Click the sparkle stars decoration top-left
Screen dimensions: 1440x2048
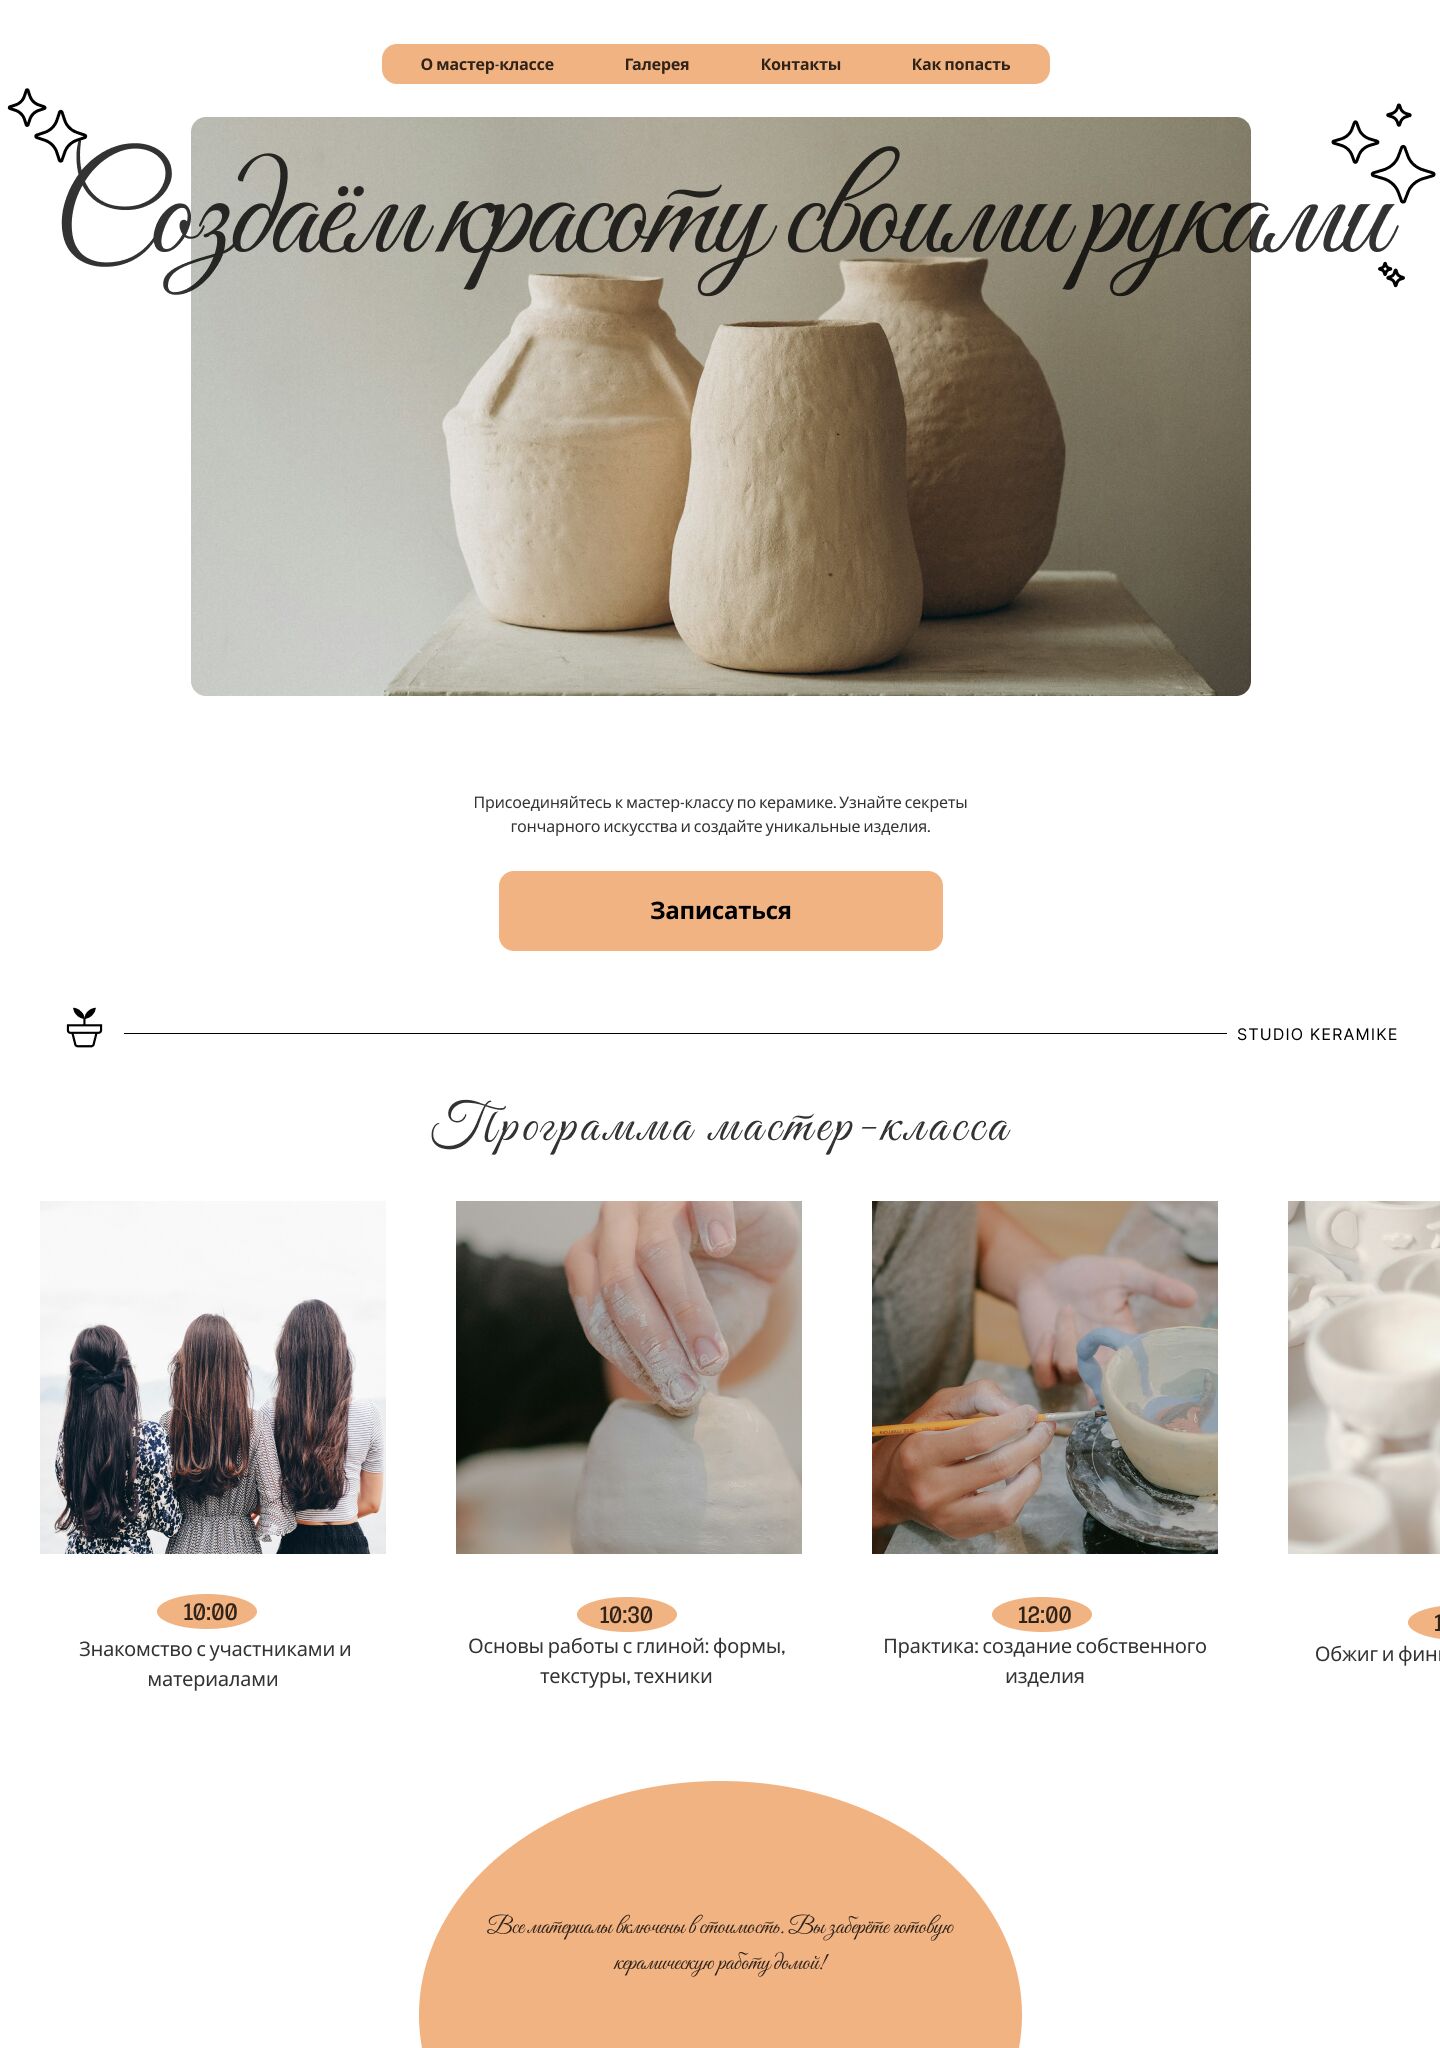(x=47, y=125)
